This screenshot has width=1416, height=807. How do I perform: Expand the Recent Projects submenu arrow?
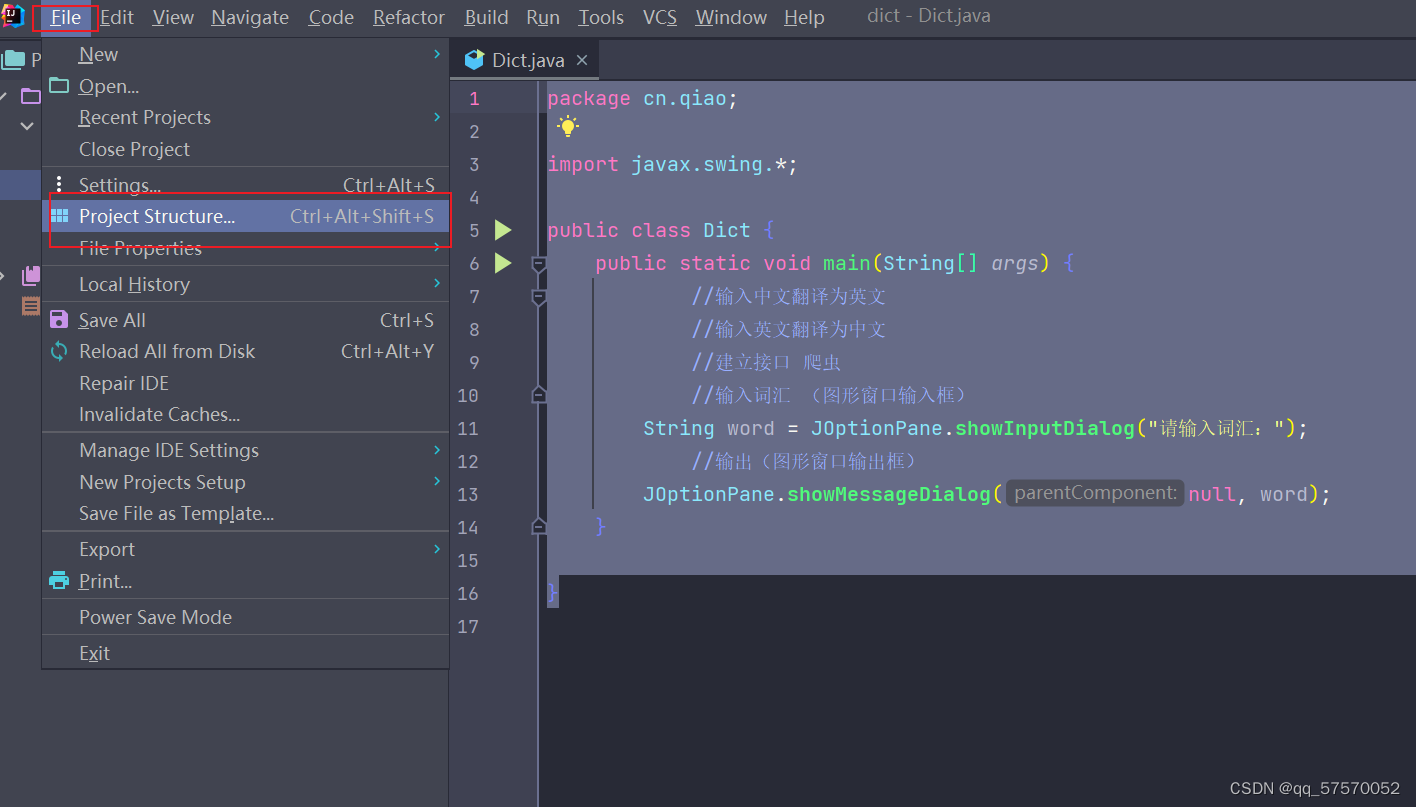pyautogui.click(x=437, y=117)
